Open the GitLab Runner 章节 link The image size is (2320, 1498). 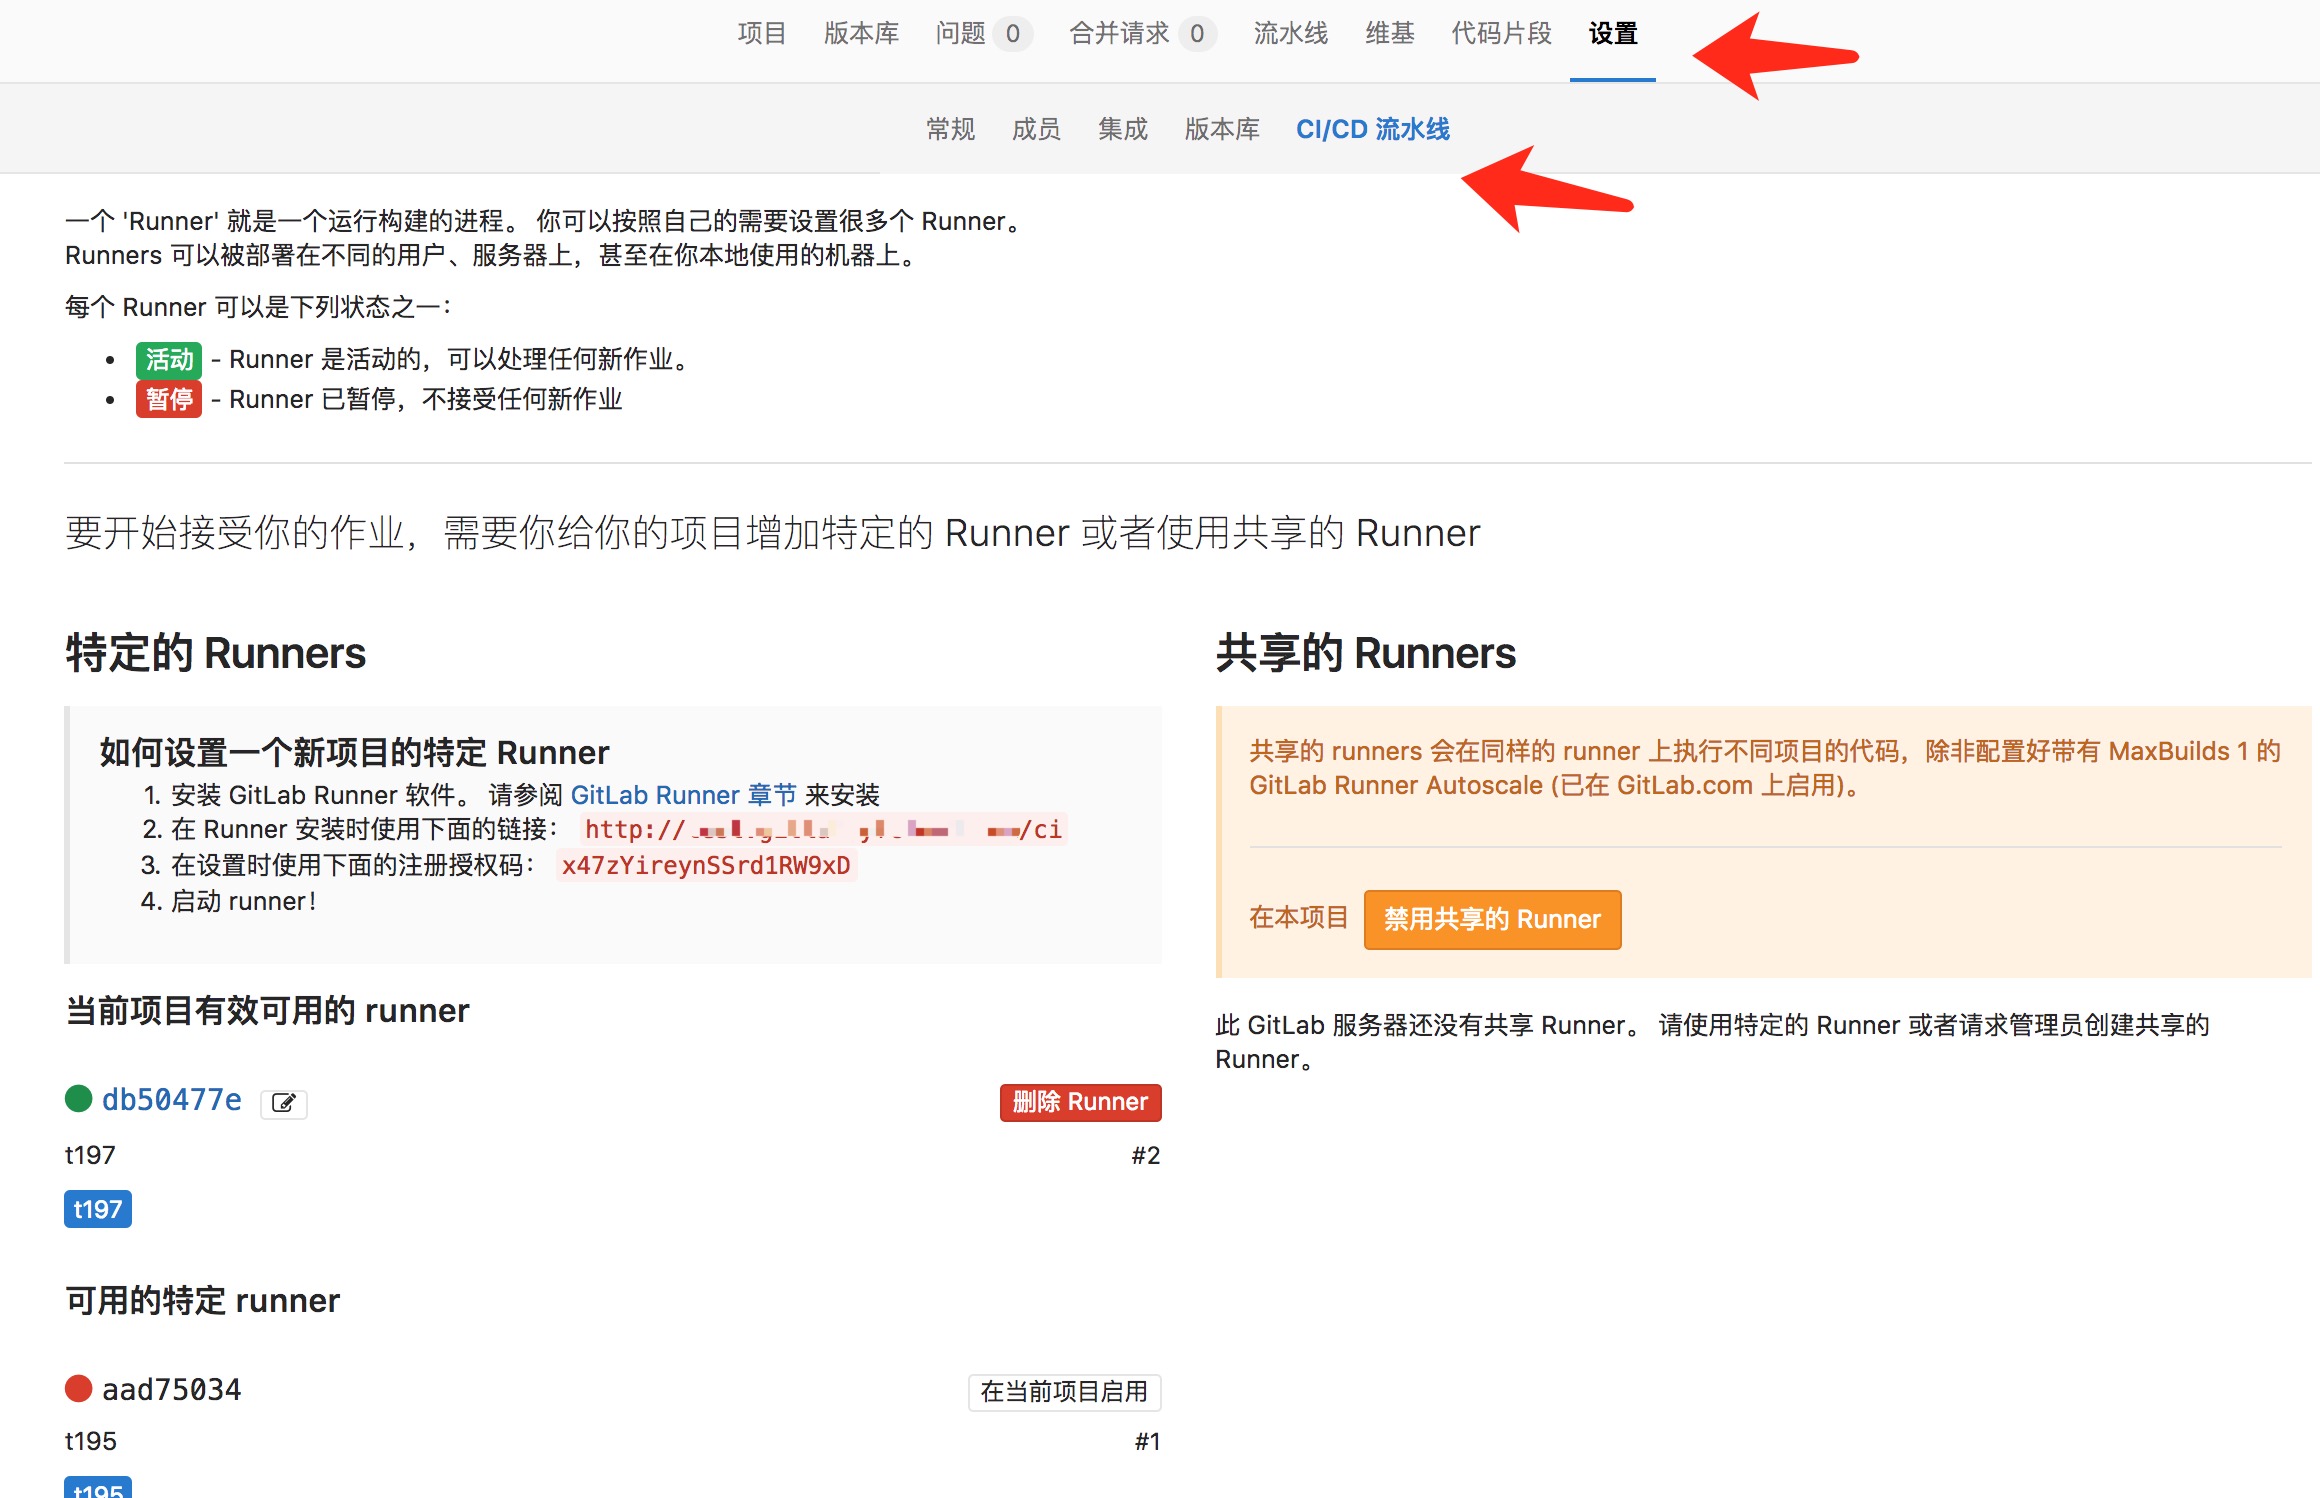[x=683, y=795]
